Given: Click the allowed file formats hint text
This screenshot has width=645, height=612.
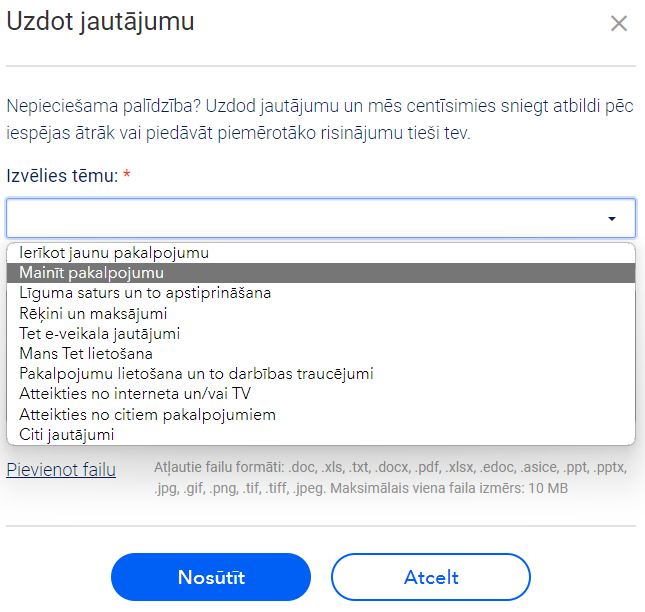Looking at the screenshot, I should (390, 478).
